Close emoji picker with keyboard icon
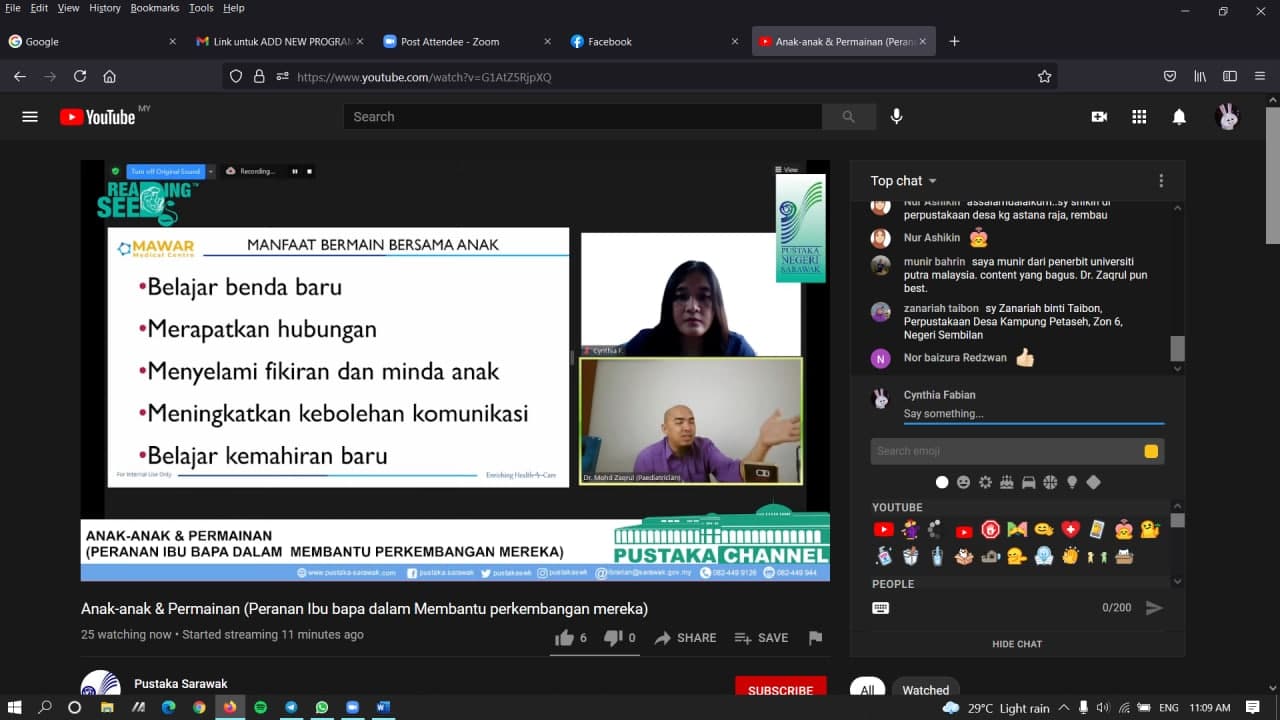Viewport: 1280px width, 720px height. [881, 608]
